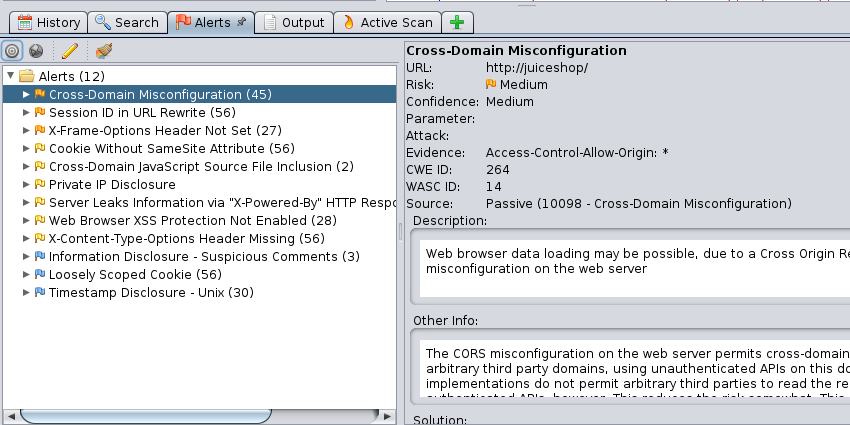Click the pencil edit alert icon
This screenshot has width=850, height=425.
[x=70, y=50]
